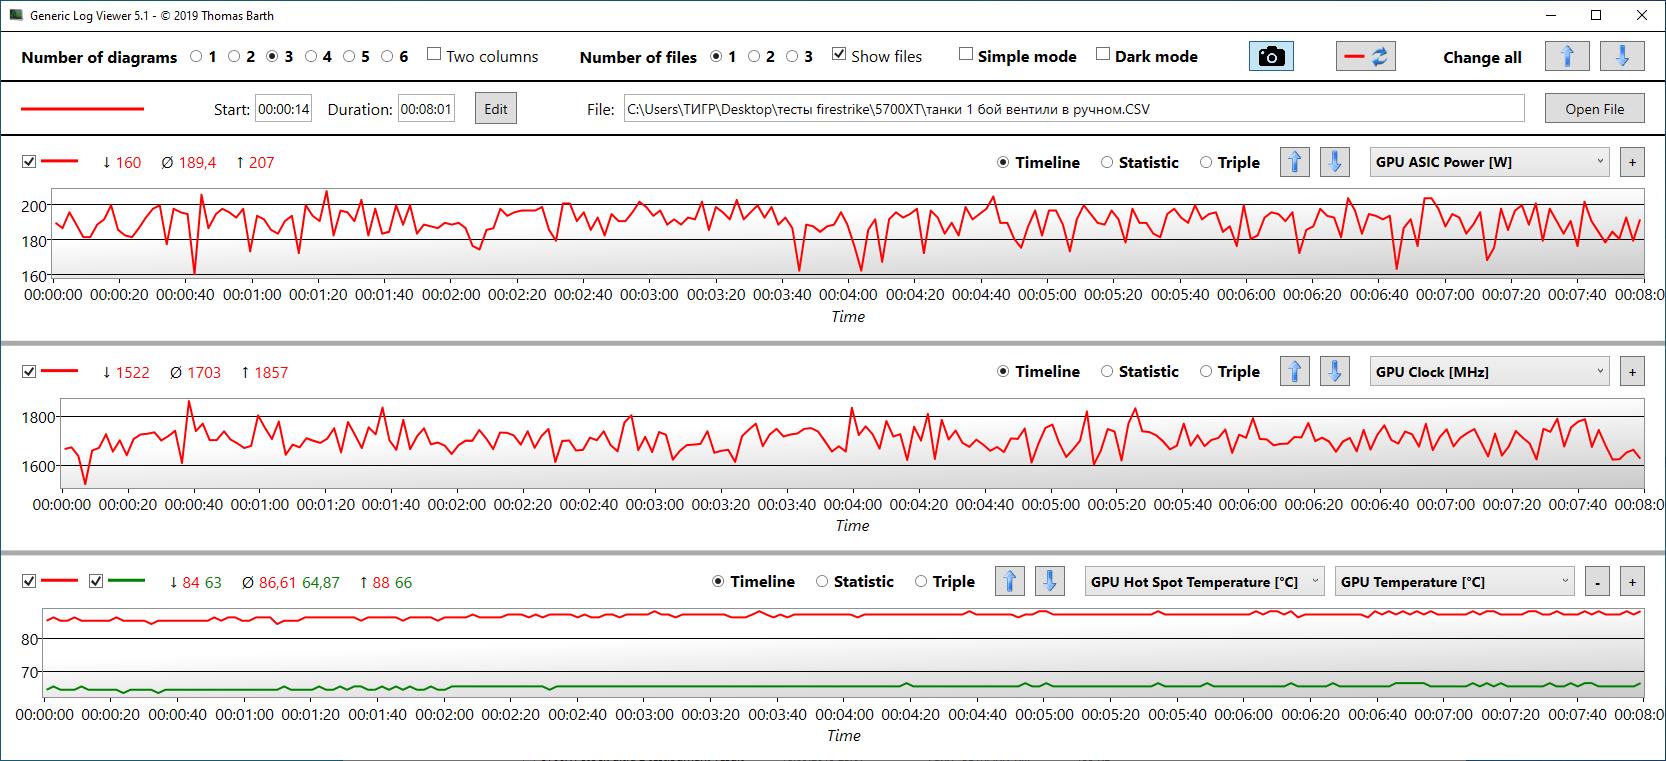The height and width of the screenshot is (761, 1666).
Task: Switch temperature diagram to Triple view
Action: [944, 582]
